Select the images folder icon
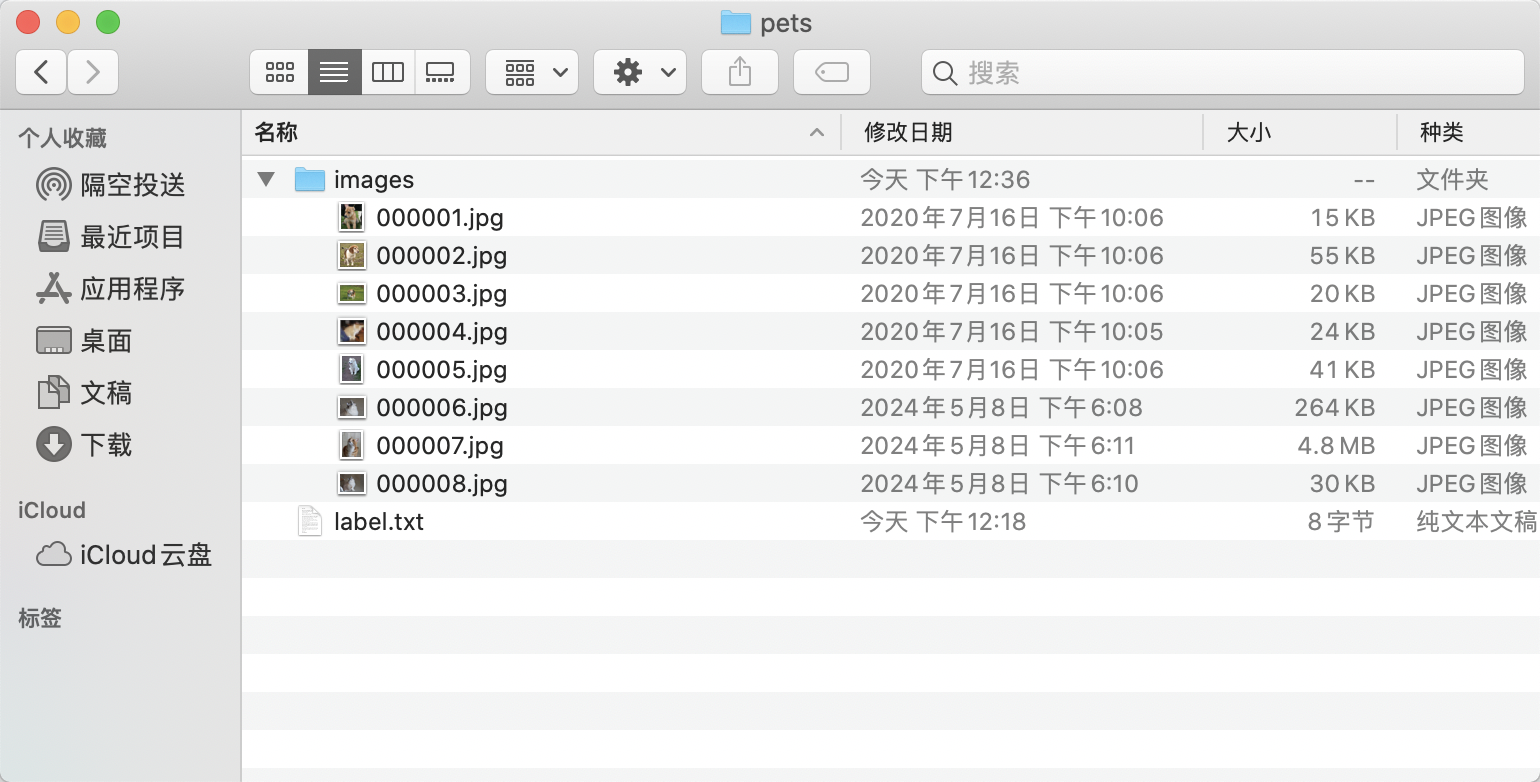This screenshot has height=782, width=1540. click(x=311, y=180)
